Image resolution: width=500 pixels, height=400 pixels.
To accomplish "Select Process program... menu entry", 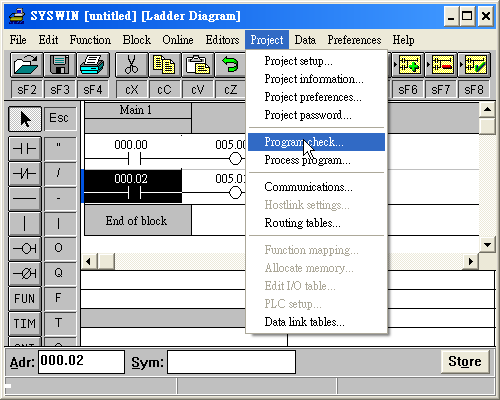I will 317,160.
